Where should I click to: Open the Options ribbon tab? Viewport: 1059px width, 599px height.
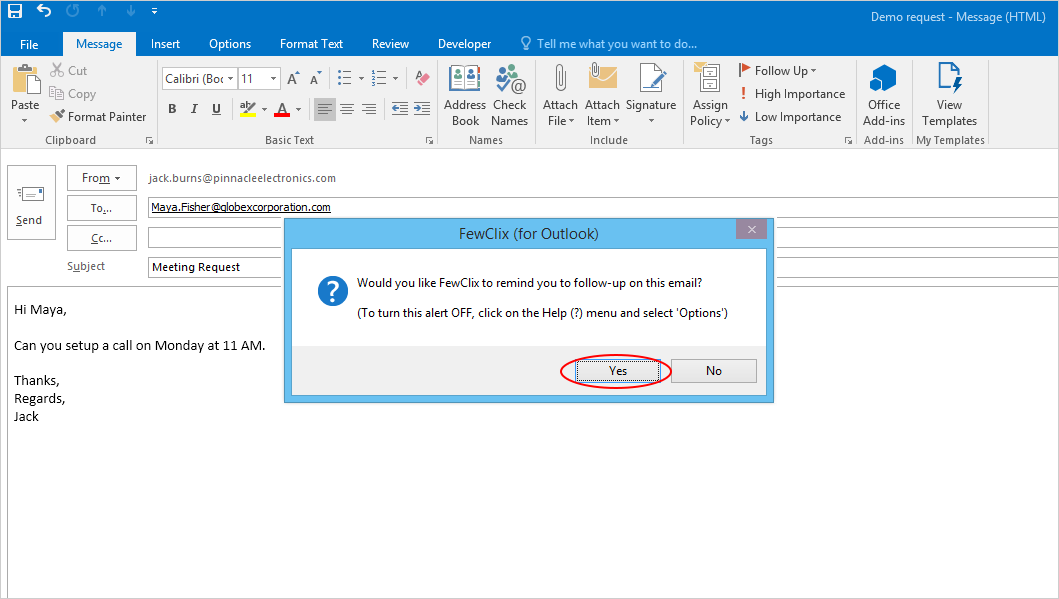point(230,44)
